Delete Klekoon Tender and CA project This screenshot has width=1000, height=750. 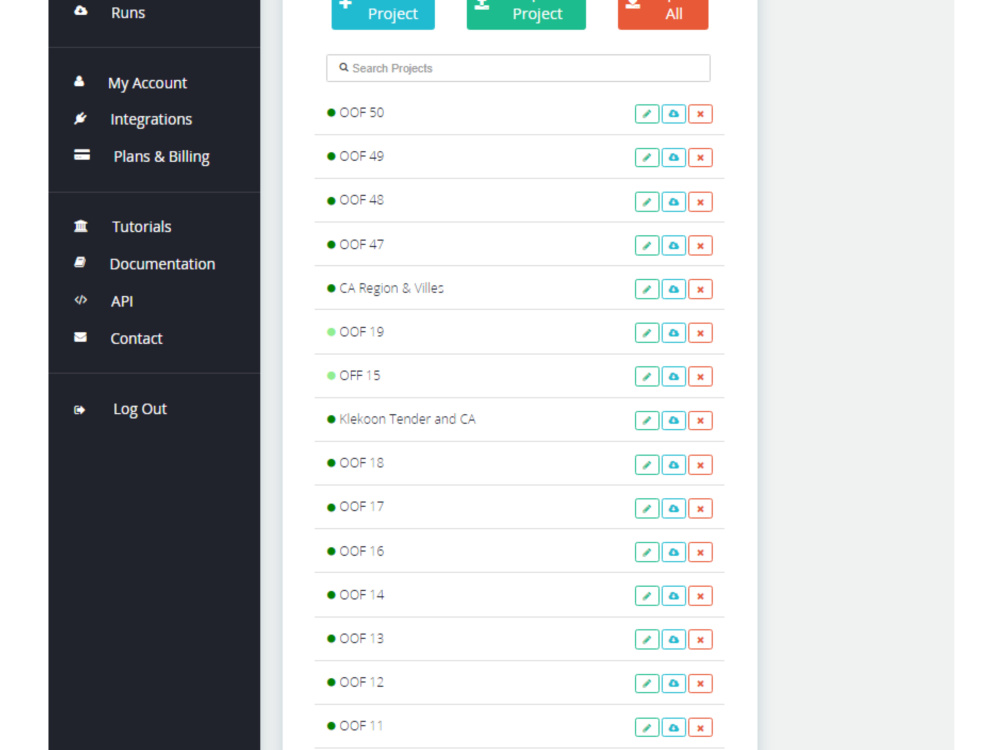tap(700, 421)
